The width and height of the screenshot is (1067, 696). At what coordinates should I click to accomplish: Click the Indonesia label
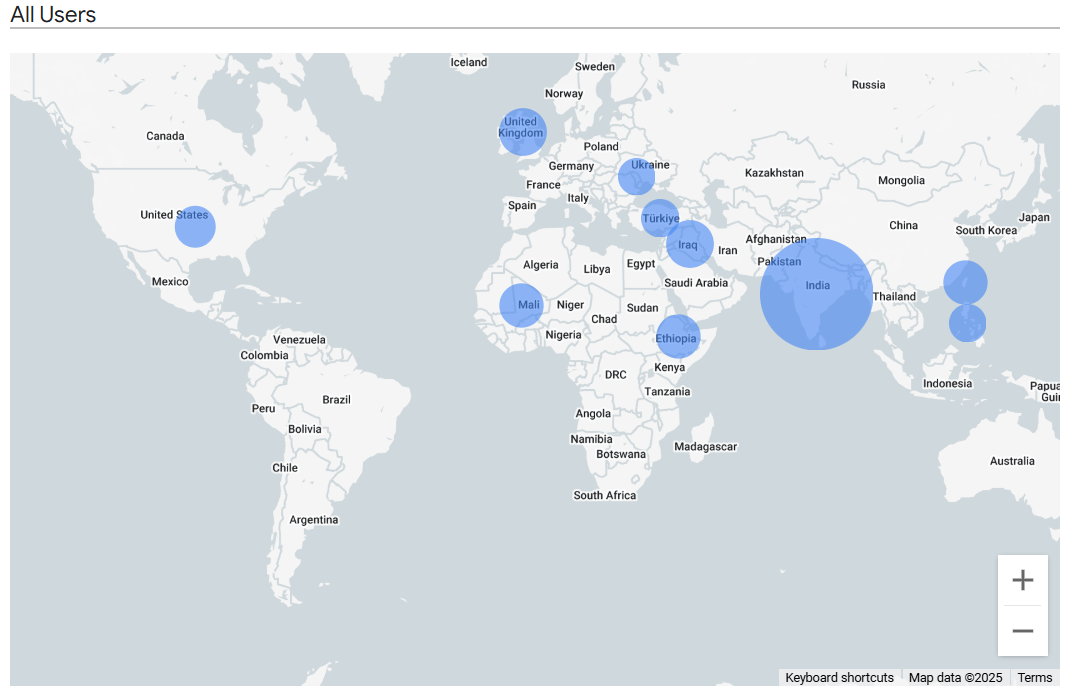click(x=947, y=384)
